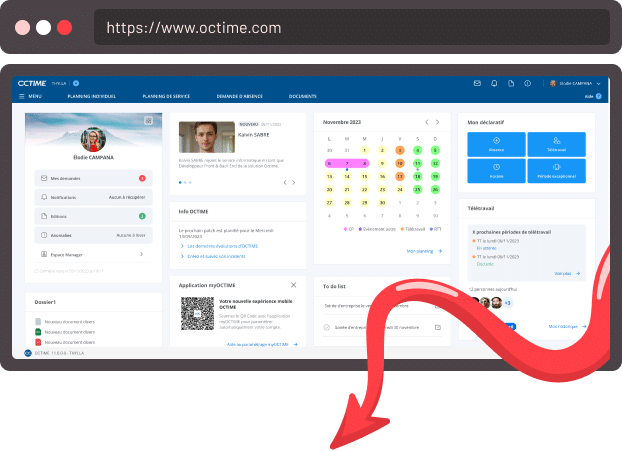
Task: Open the DEMANDE D'ABSENCE menu item
Action: pyautogui.click(x=240, y=96)
